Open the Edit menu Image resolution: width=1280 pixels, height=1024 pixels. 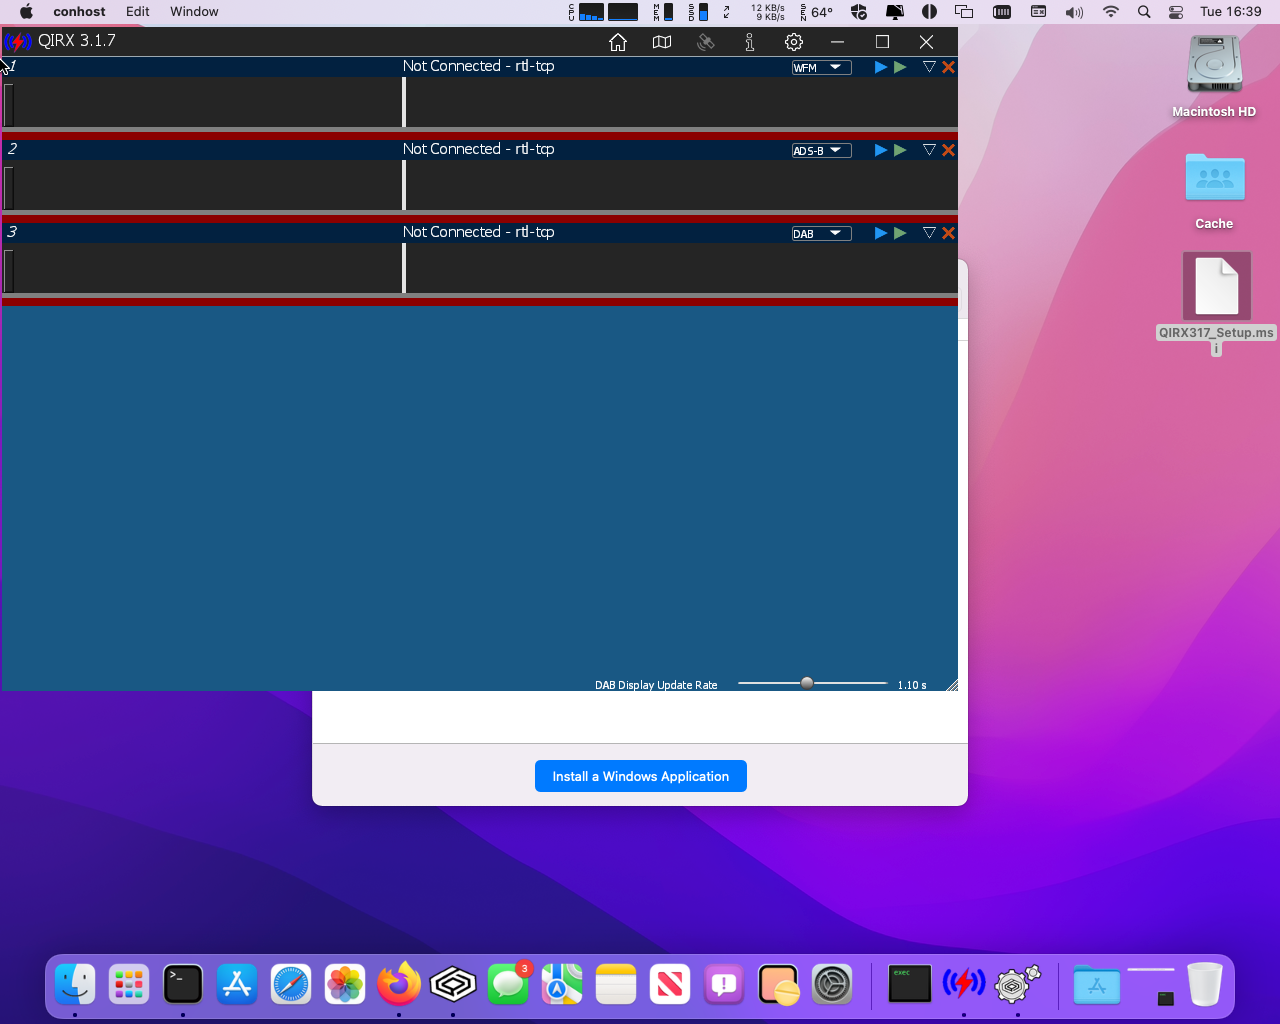click(x=138, y=12)
